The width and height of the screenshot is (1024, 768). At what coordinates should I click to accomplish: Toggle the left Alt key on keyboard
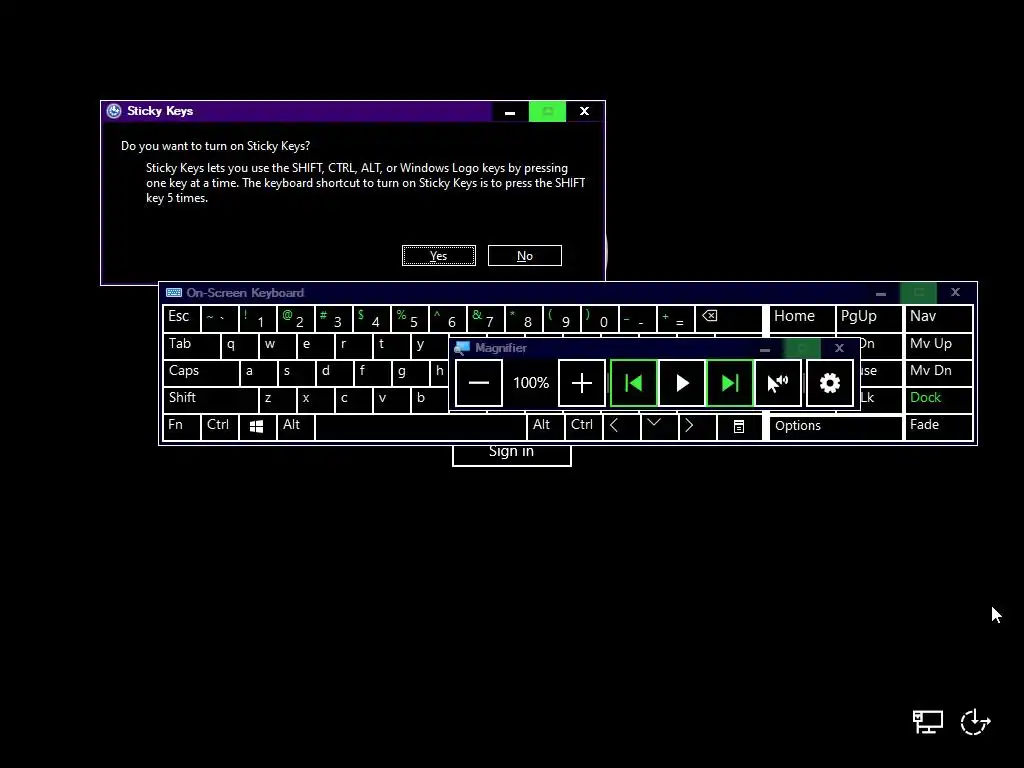click(x=295, y=426)
